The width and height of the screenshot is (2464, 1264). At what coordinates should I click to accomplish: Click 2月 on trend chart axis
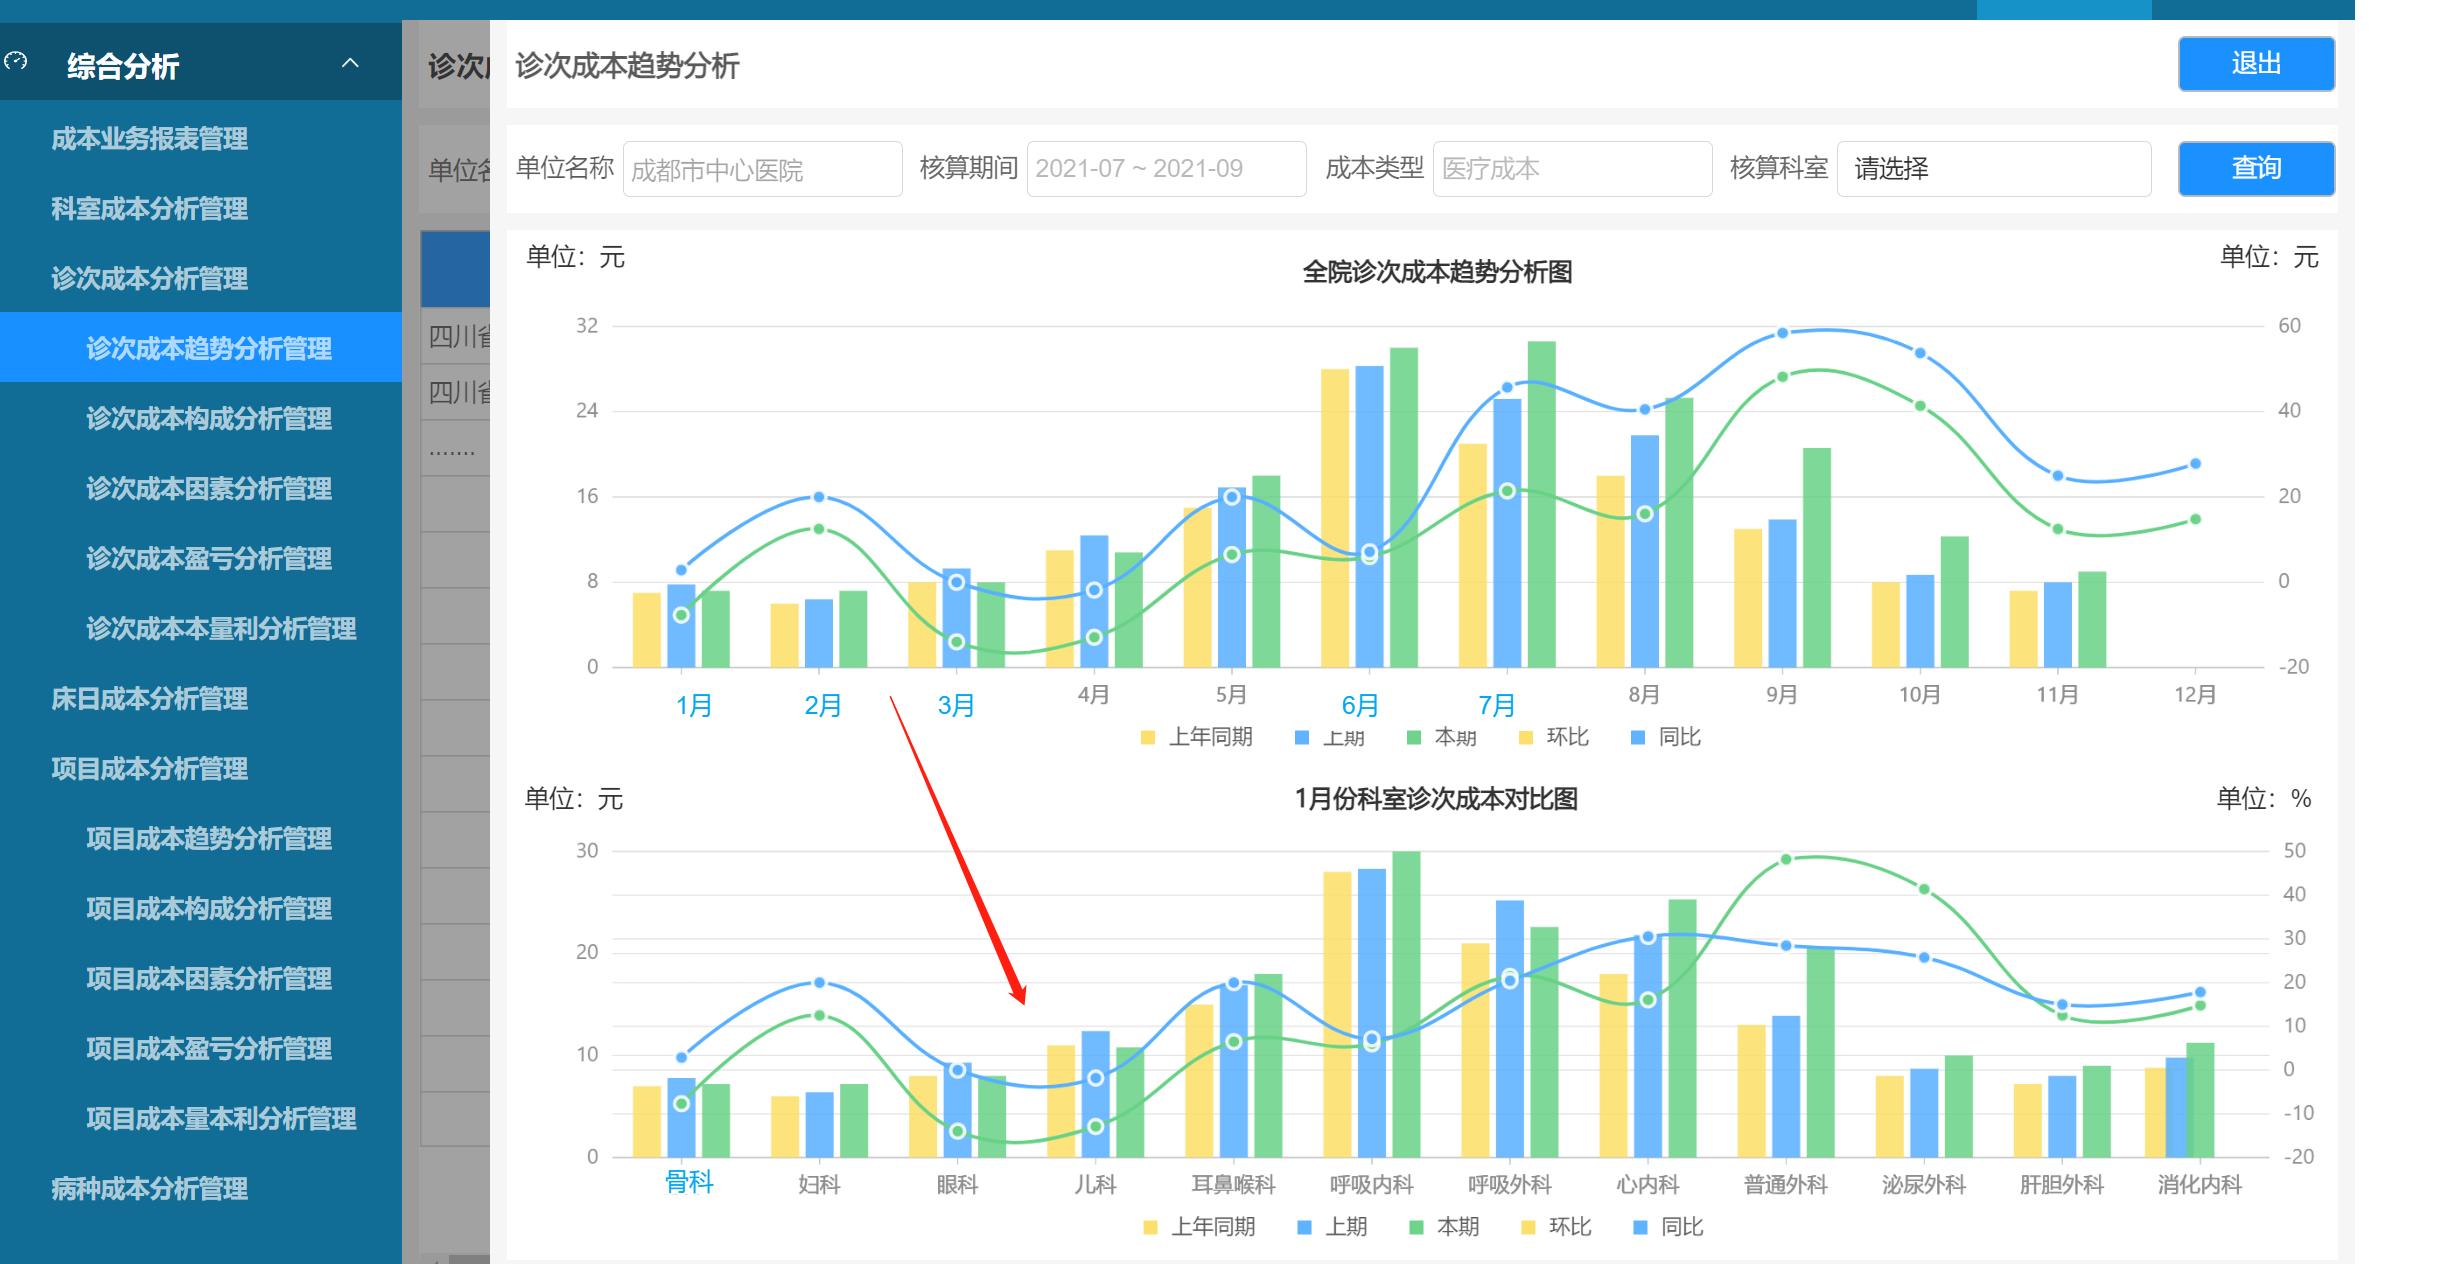tap(823, 706)
